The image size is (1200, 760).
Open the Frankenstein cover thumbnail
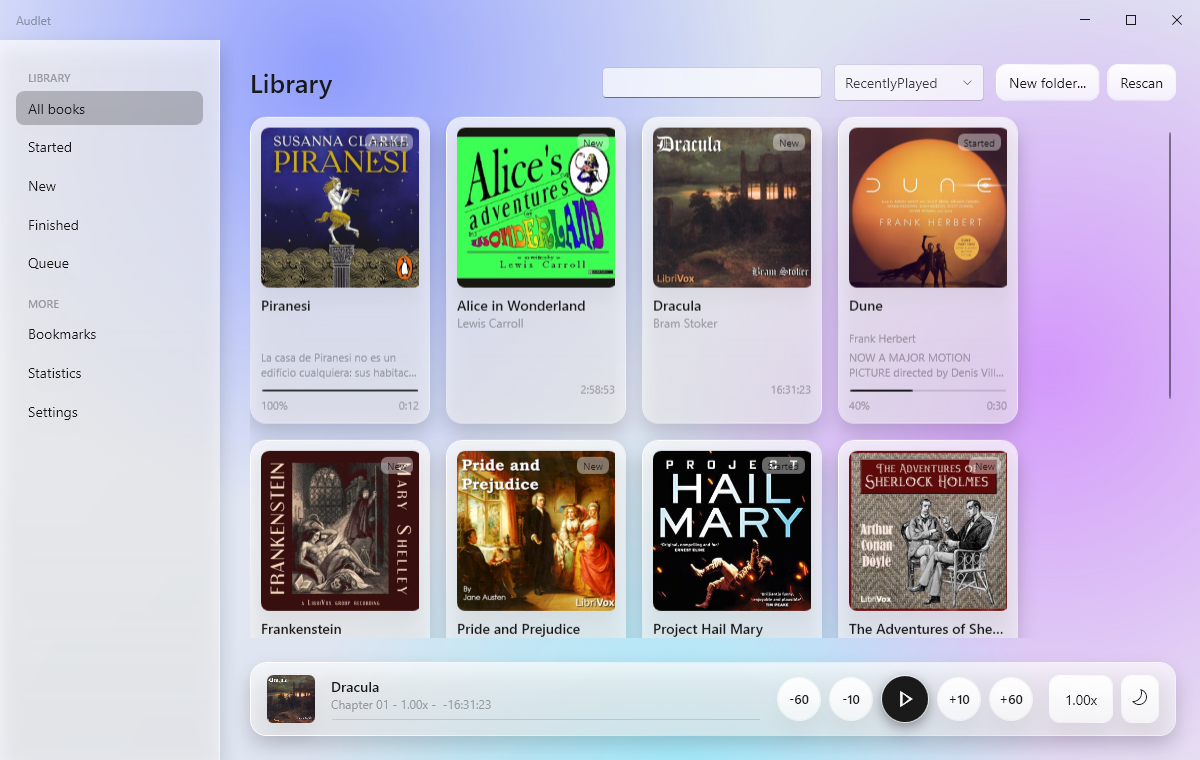coord(340,531)
